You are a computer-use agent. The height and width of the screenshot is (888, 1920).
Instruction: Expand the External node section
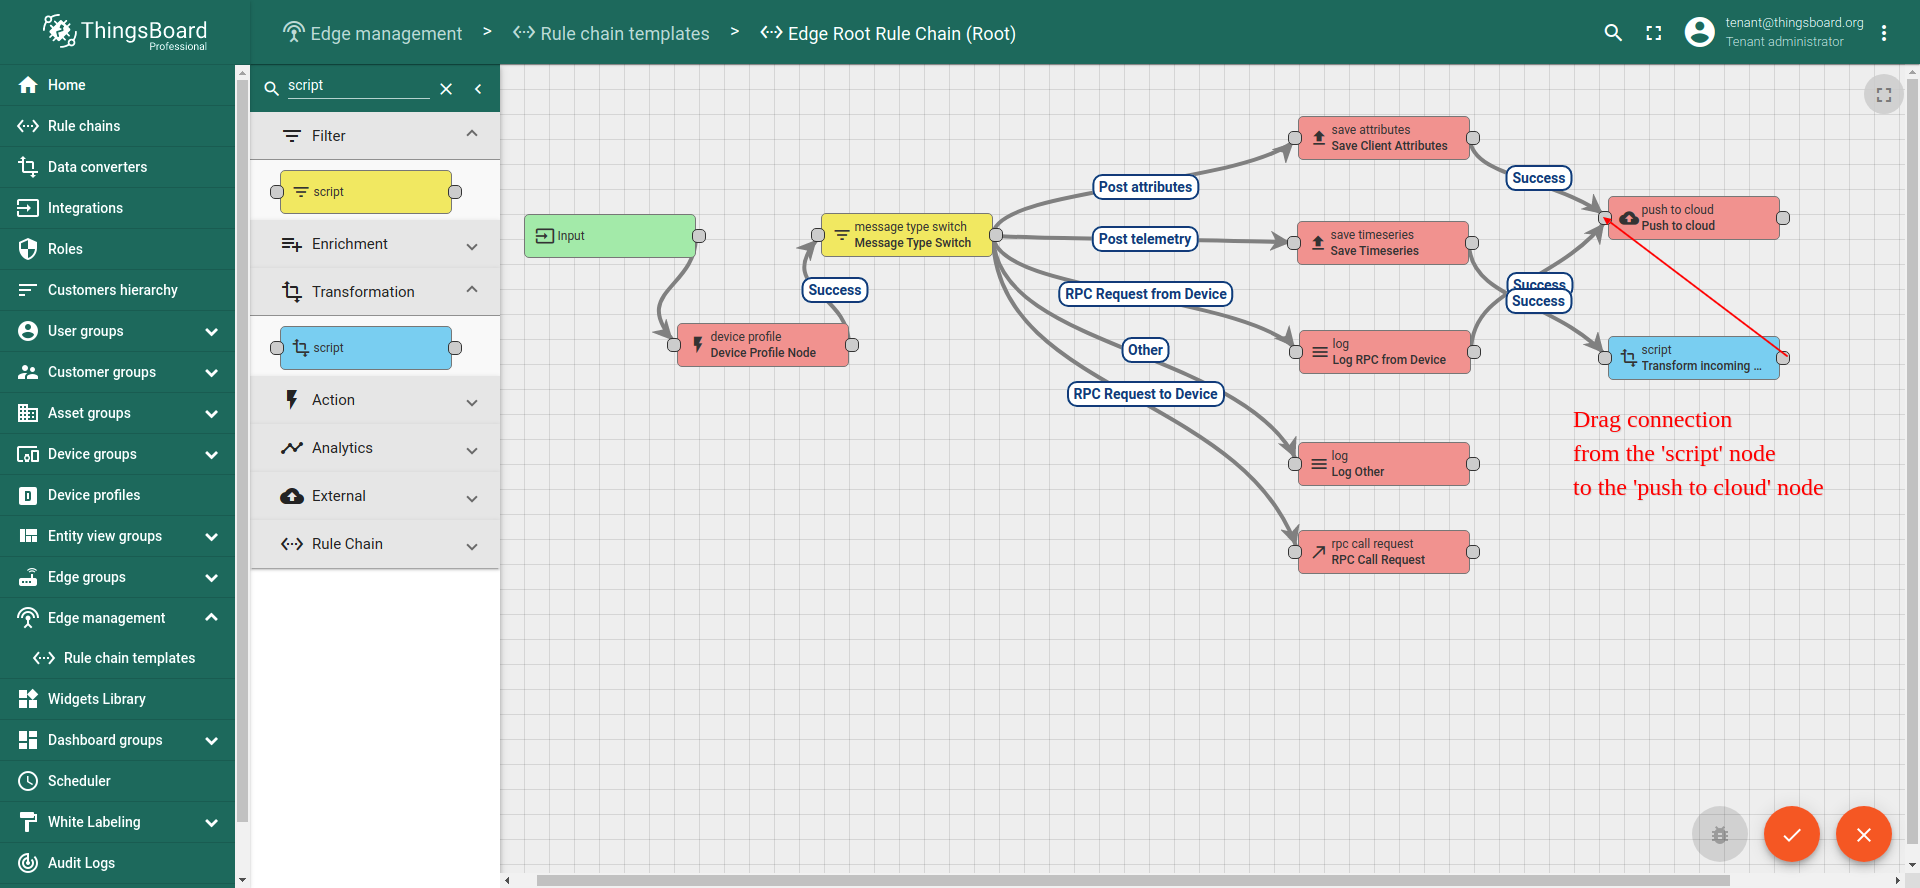pyautogui.click(x=375, y=496)
